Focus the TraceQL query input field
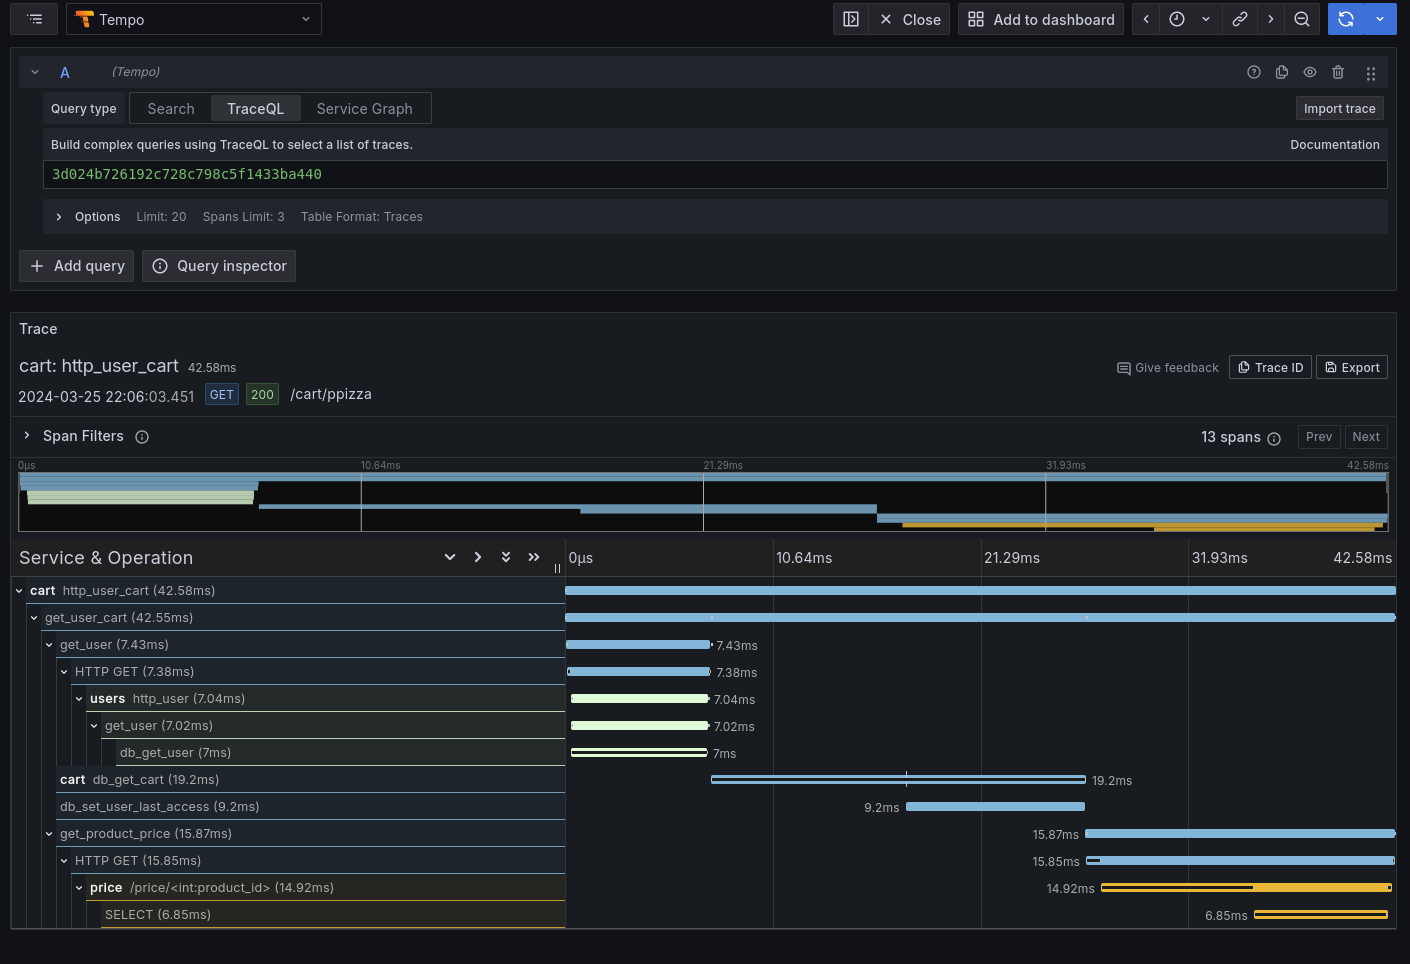 [x=715, y=174]
